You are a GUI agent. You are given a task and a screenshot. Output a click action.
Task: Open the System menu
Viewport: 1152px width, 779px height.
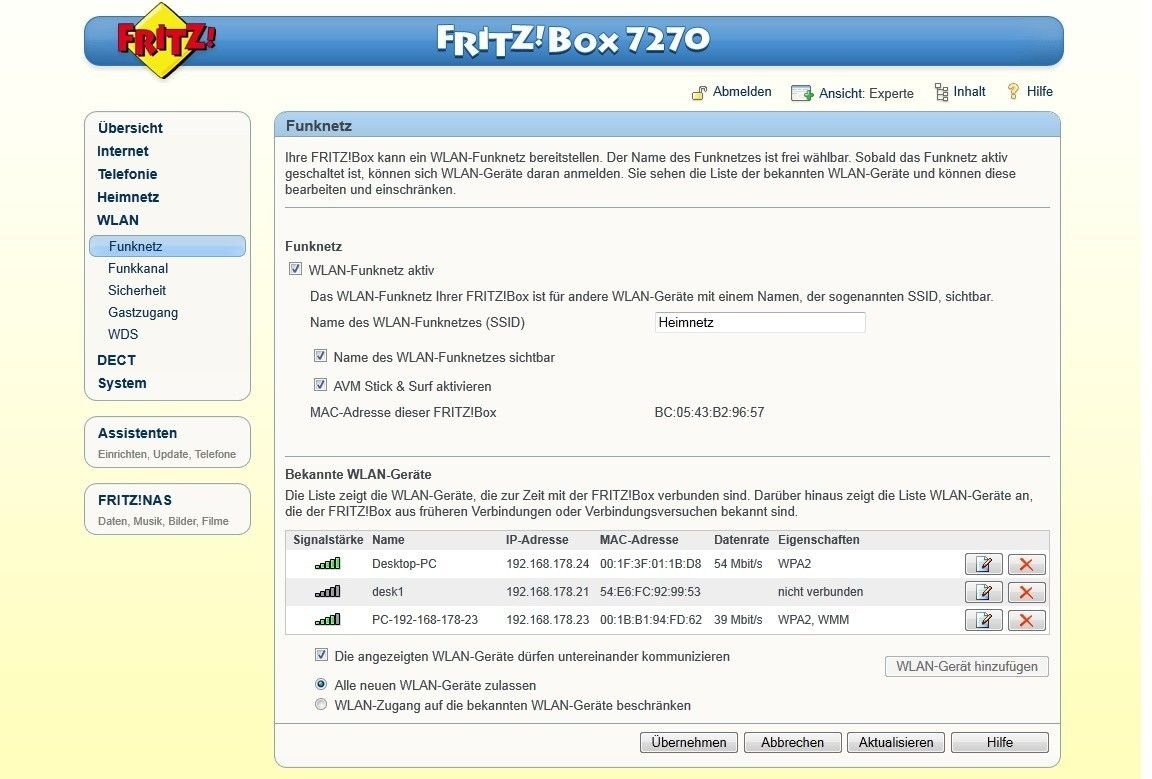[x=122, y=383]
